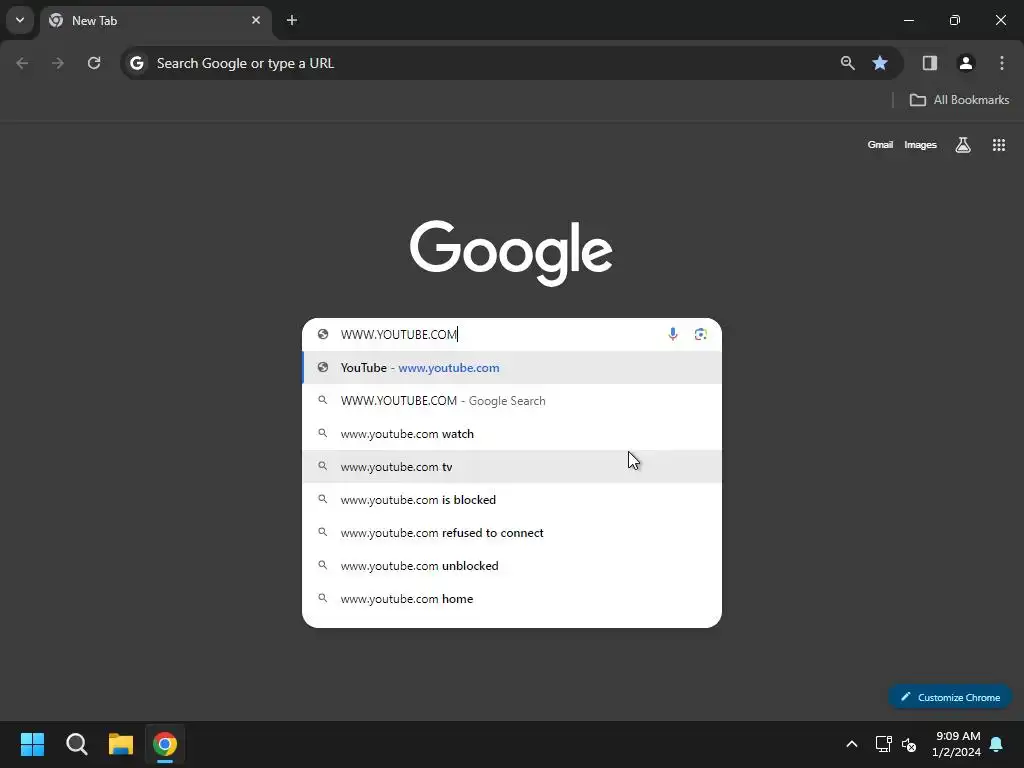
Task: Open the Windows Start menu
Action: tap(32, 744)
